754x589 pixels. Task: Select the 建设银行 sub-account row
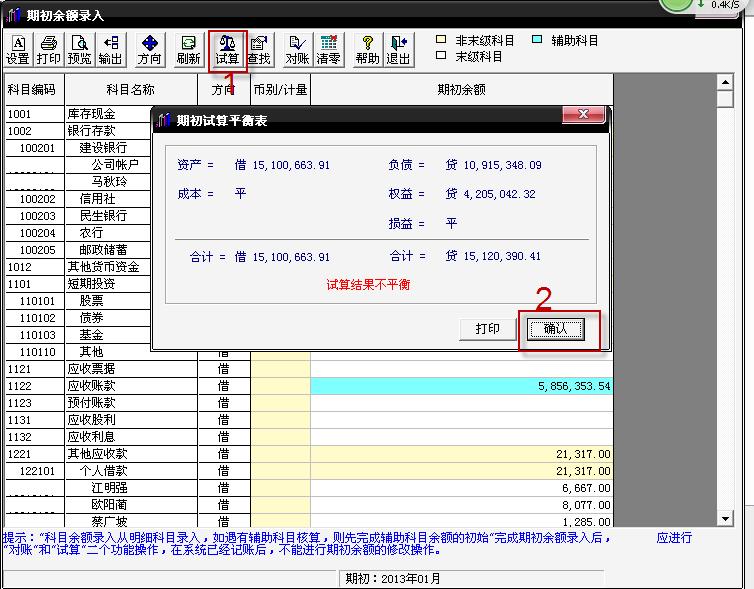click(x=78, y=148)
